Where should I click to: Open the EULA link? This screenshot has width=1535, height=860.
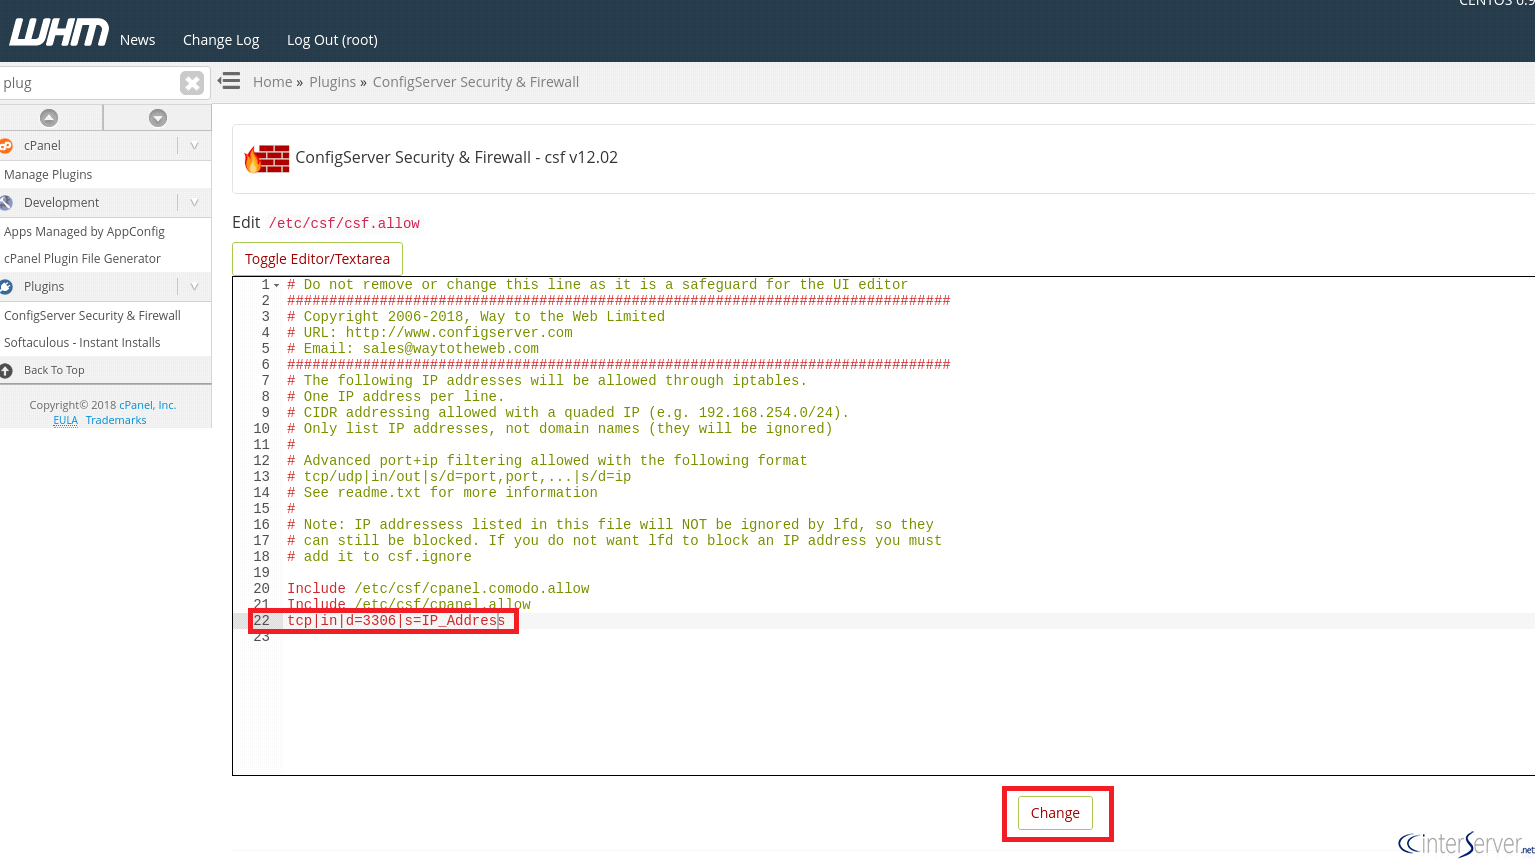pyautogui.click(x=65, y=420)
